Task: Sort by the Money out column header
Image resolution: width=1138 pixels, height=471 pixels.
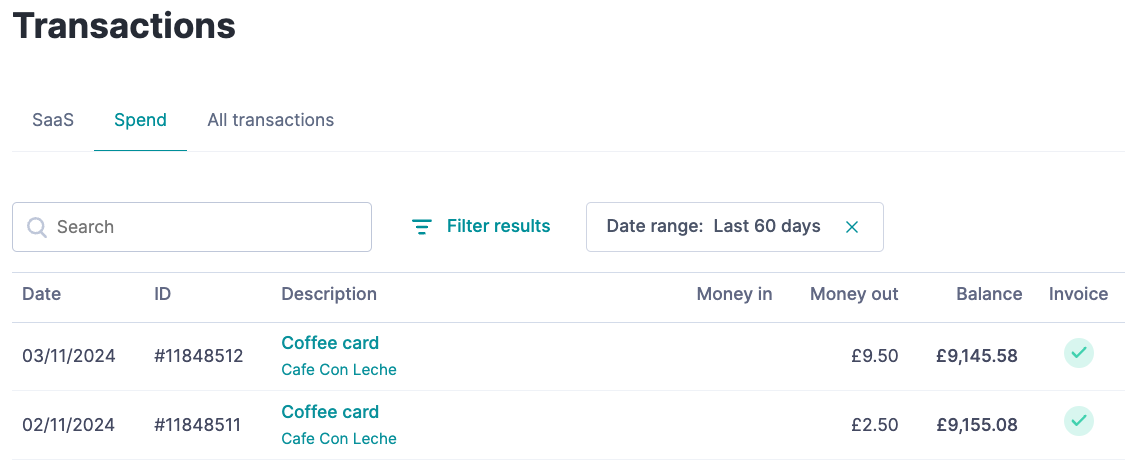Action: [854, 294]
